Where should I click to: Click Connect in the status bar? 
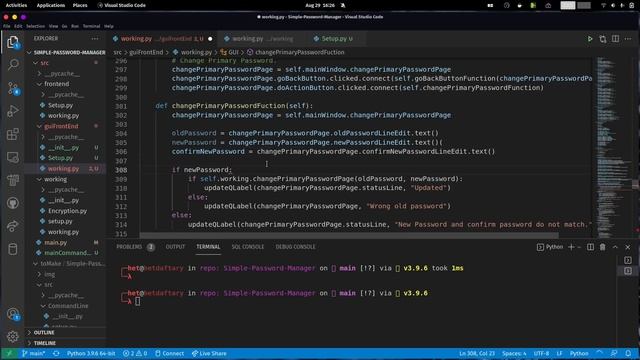(169, 353)
